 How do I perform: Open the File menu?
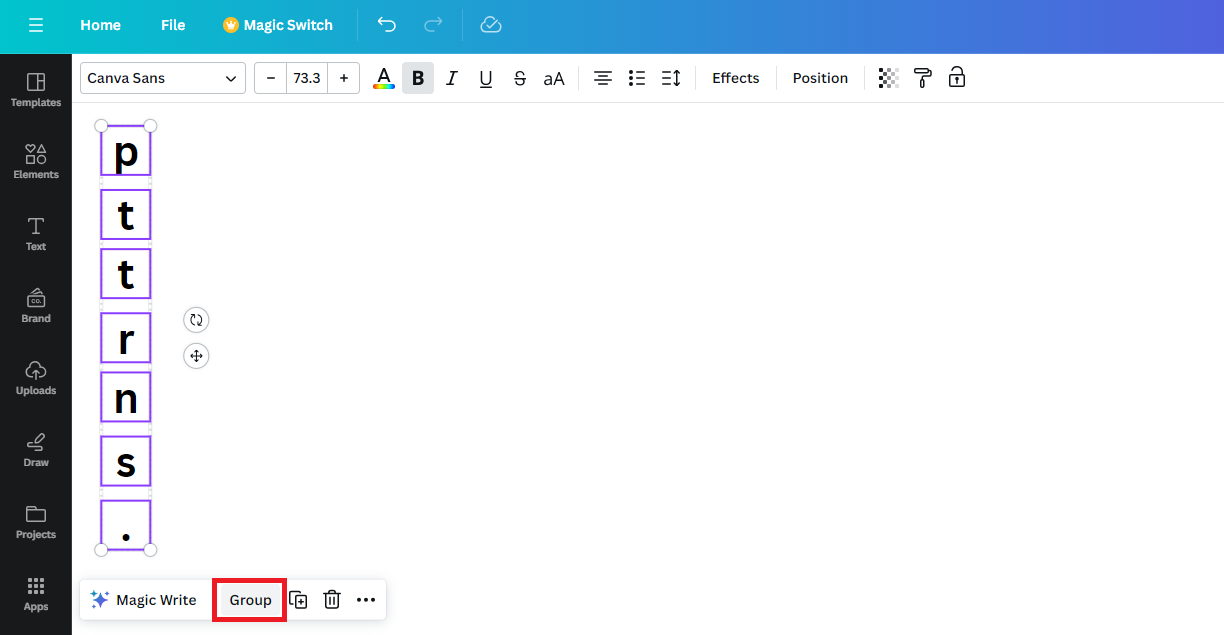[x=173, y=25]
